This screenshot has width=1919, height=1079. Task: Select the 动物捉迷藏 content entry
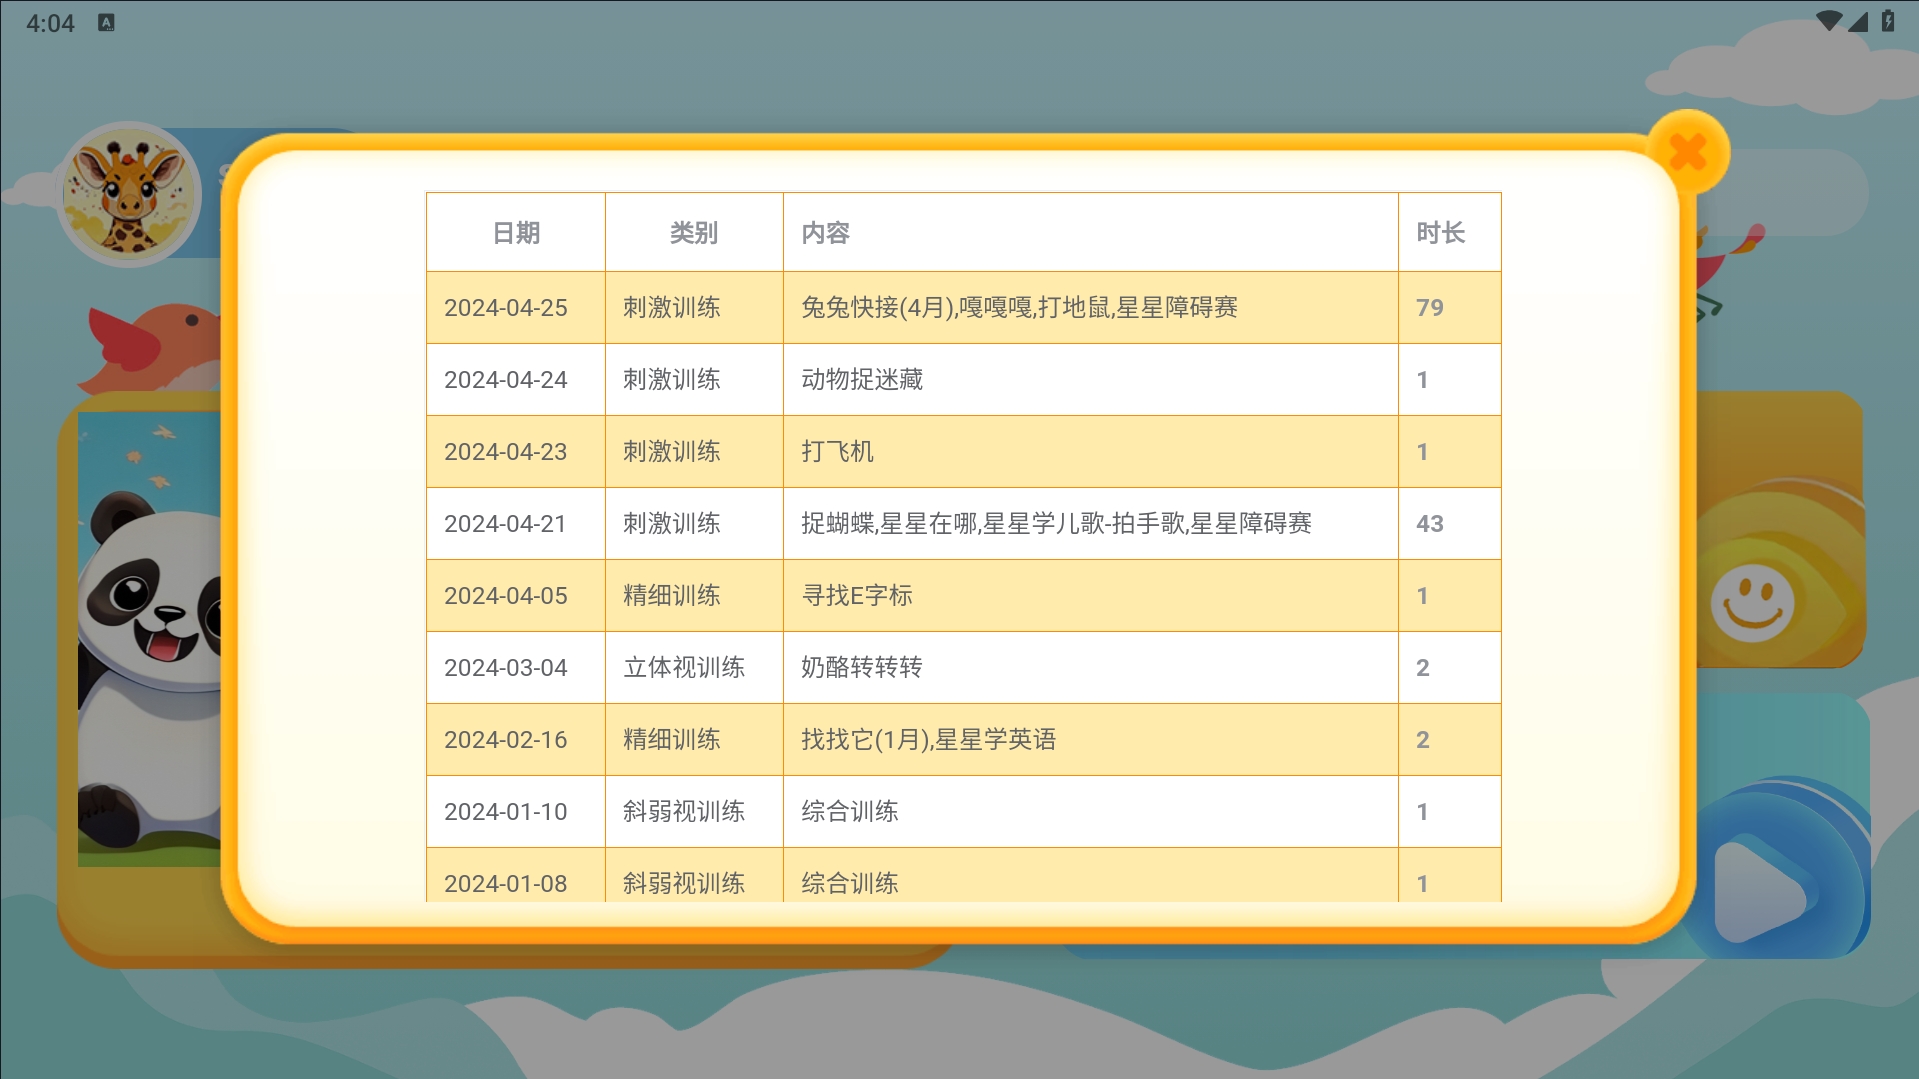(x=862, y=380)
